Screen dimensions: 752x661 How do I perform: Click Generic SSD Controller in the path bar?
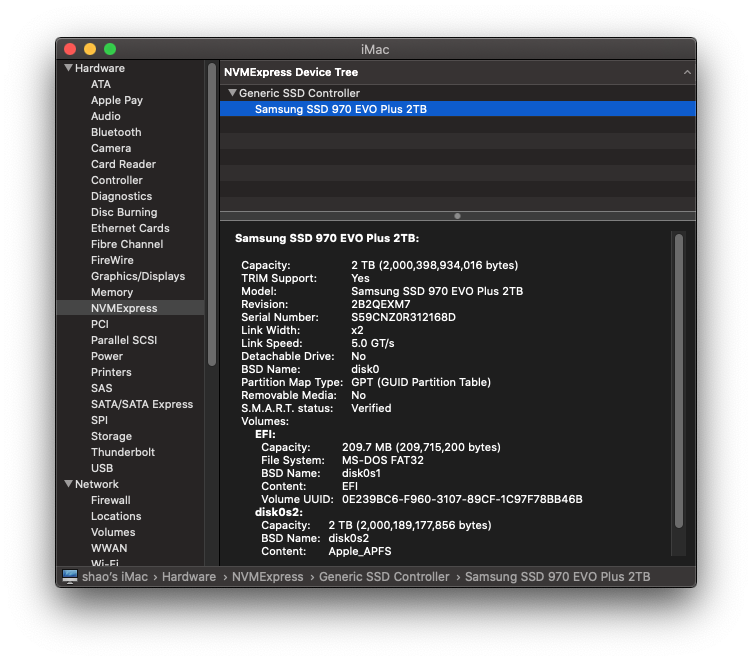pyautogui.click(x=384, y=577)
